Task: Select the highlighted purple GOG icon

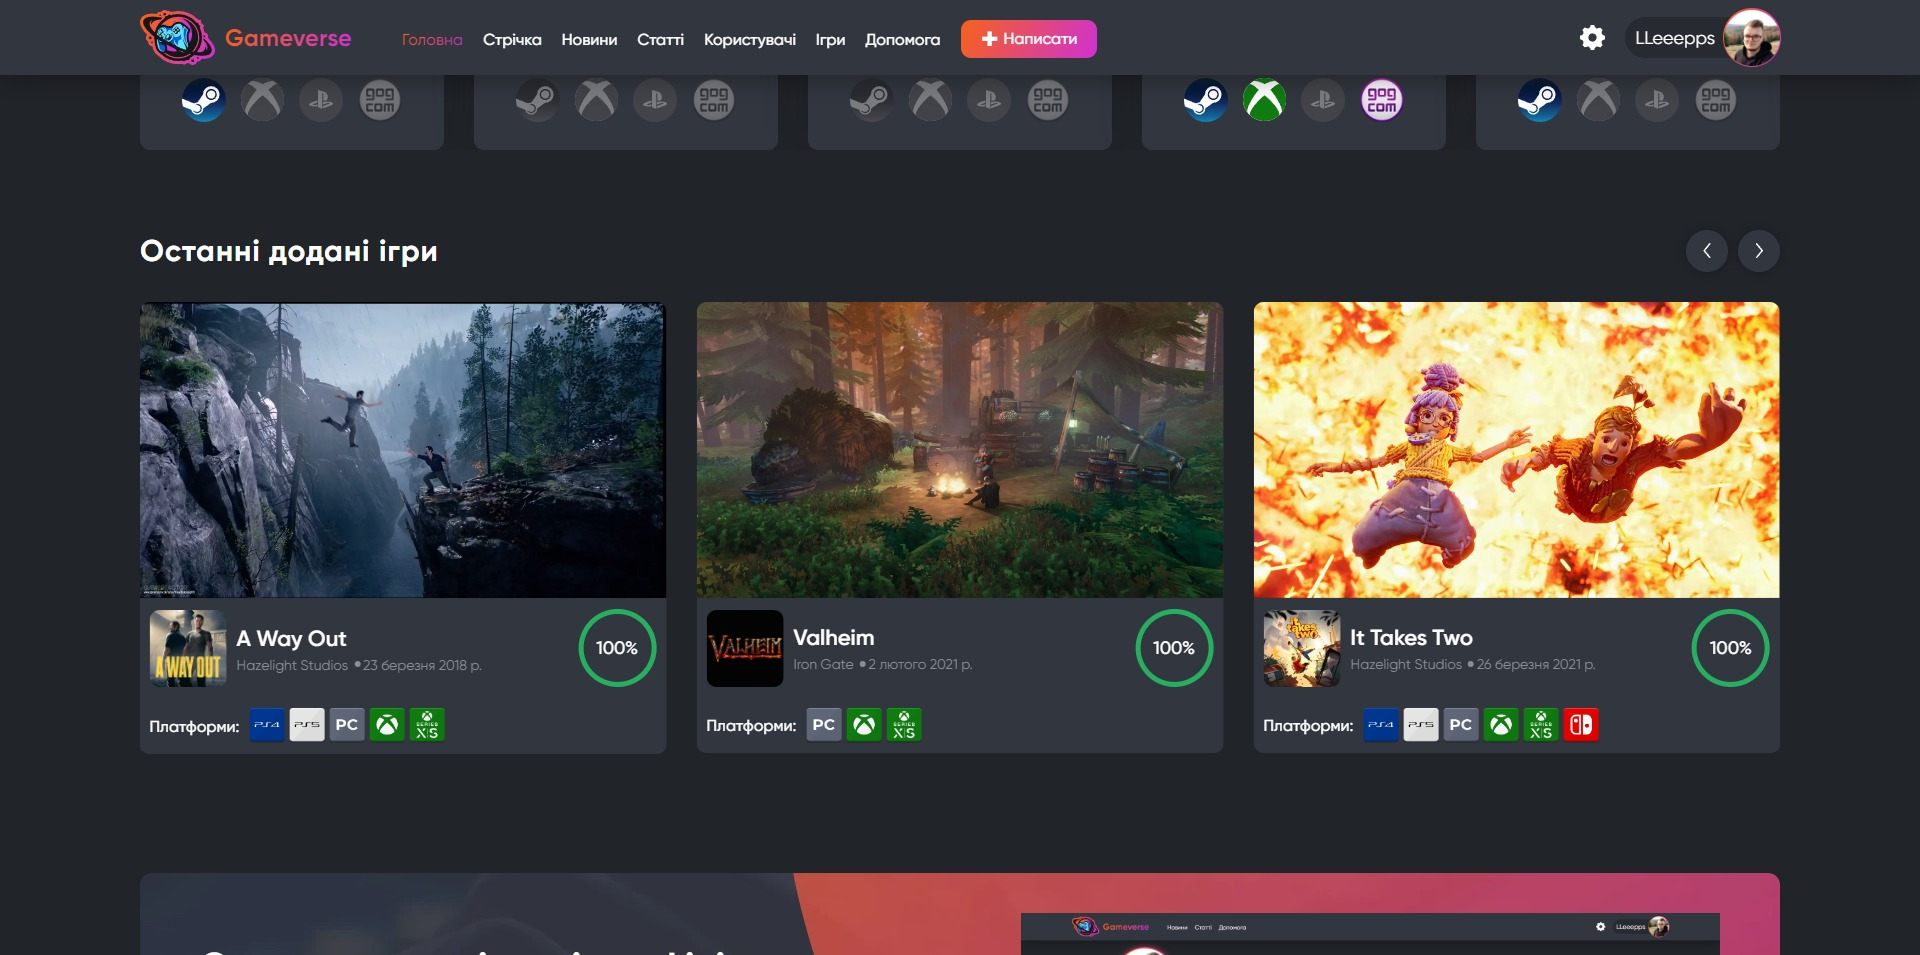Action: pyautogui.click(x=1382, y=100)
